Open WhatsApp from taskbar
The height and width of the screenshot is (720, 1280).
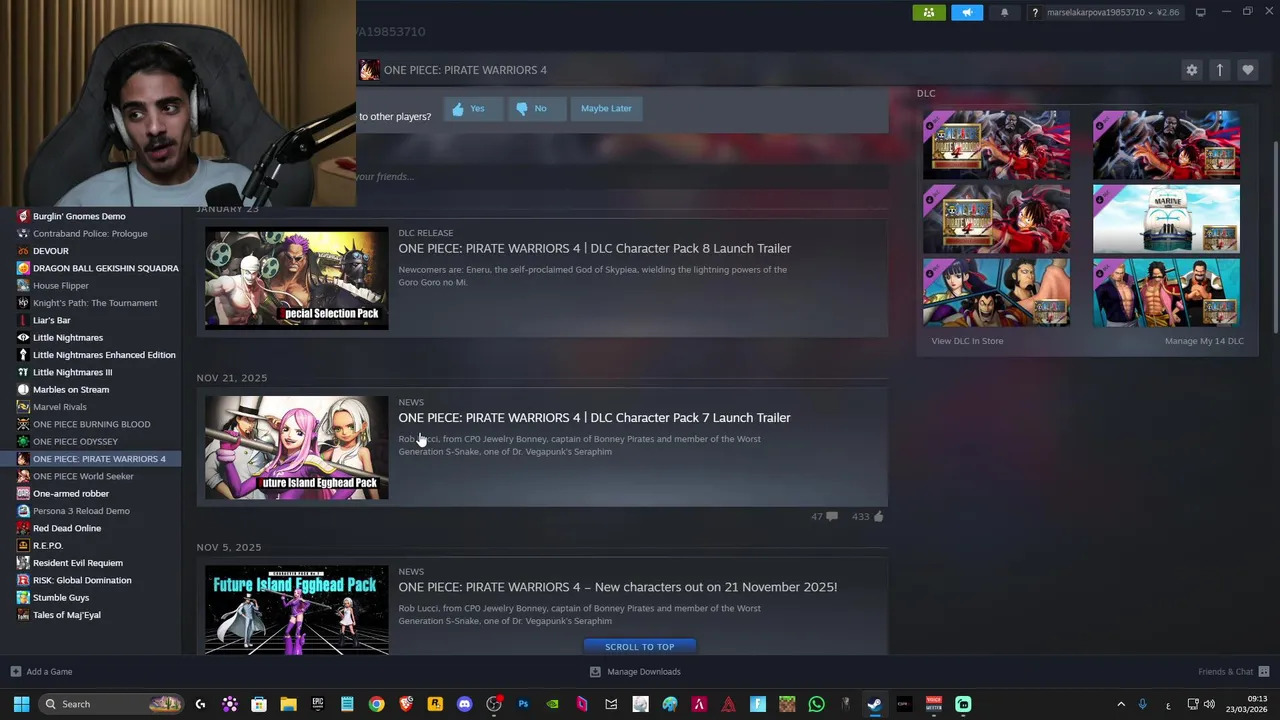click(816, 704)
